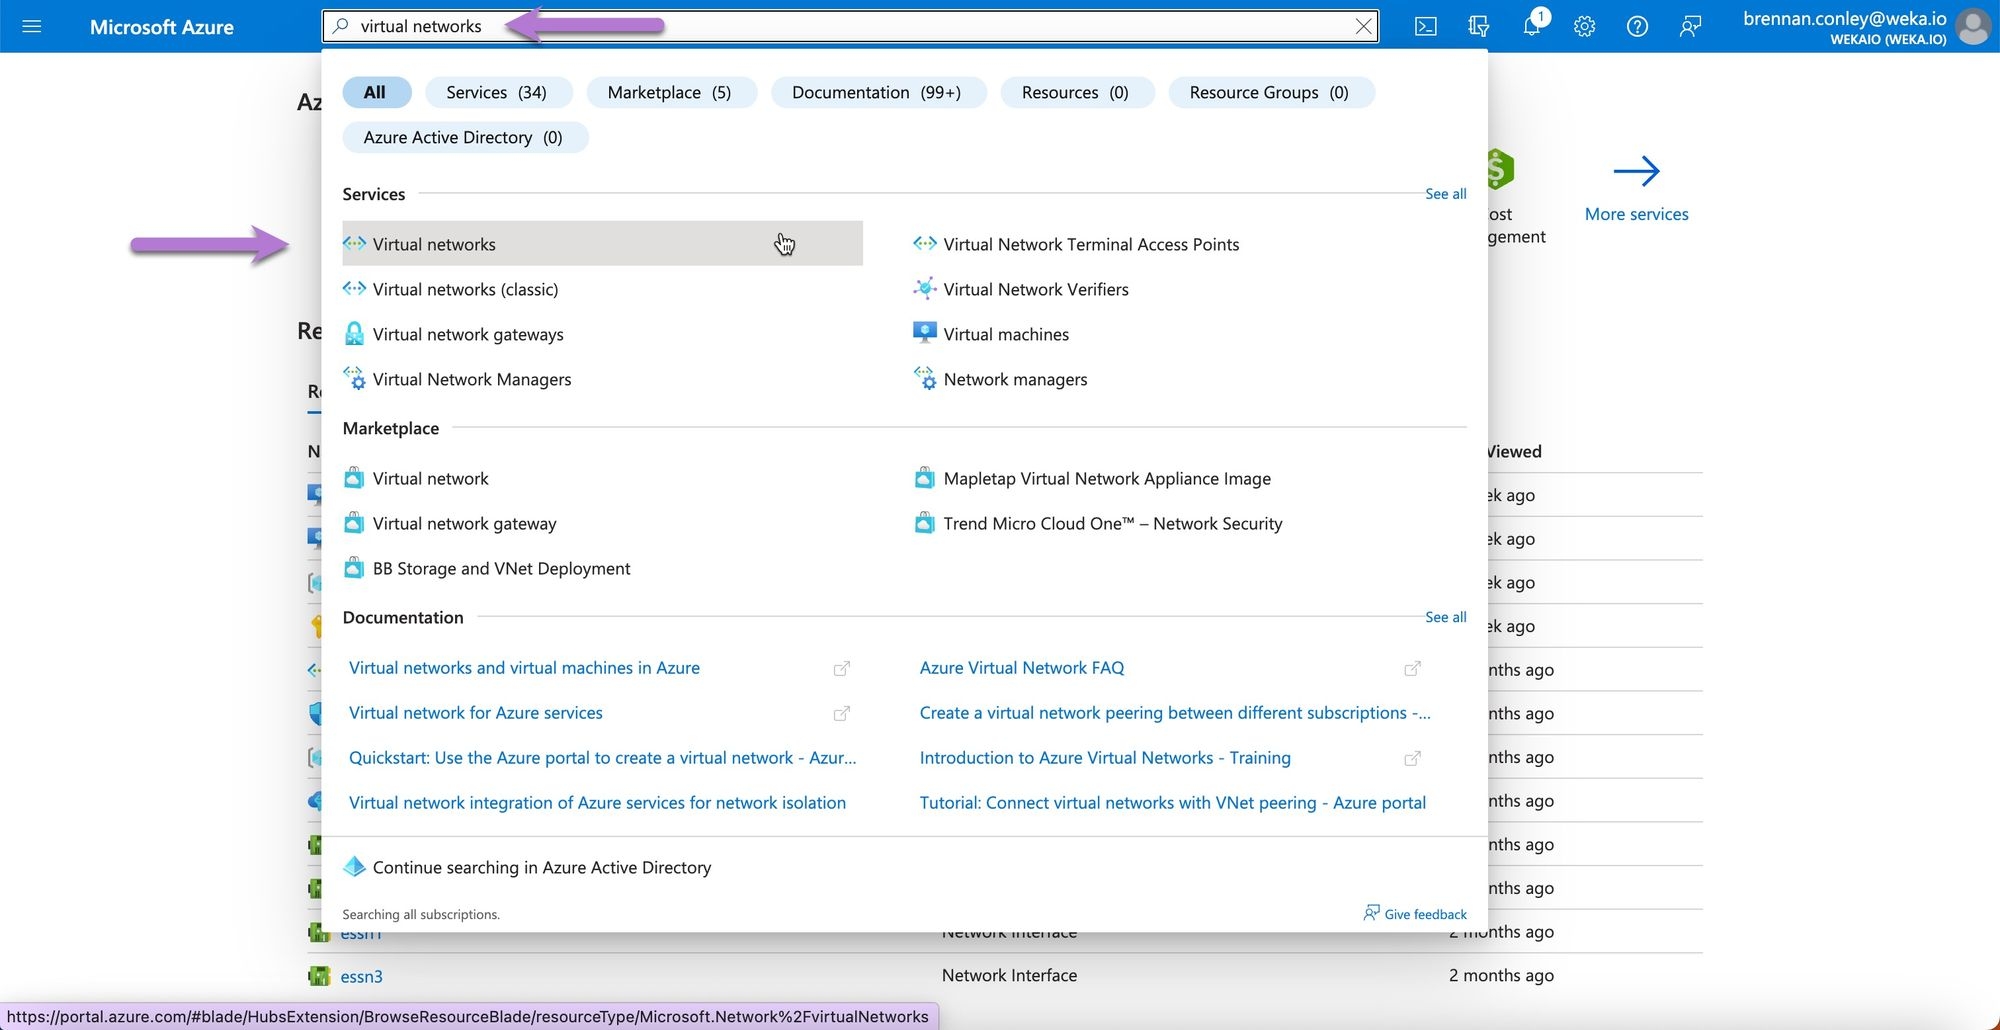Image resolution: width=2000 pixels, height=1030 pixels.
Task: Open Virtual machines service result
Action: click(x=1006, y=334)
